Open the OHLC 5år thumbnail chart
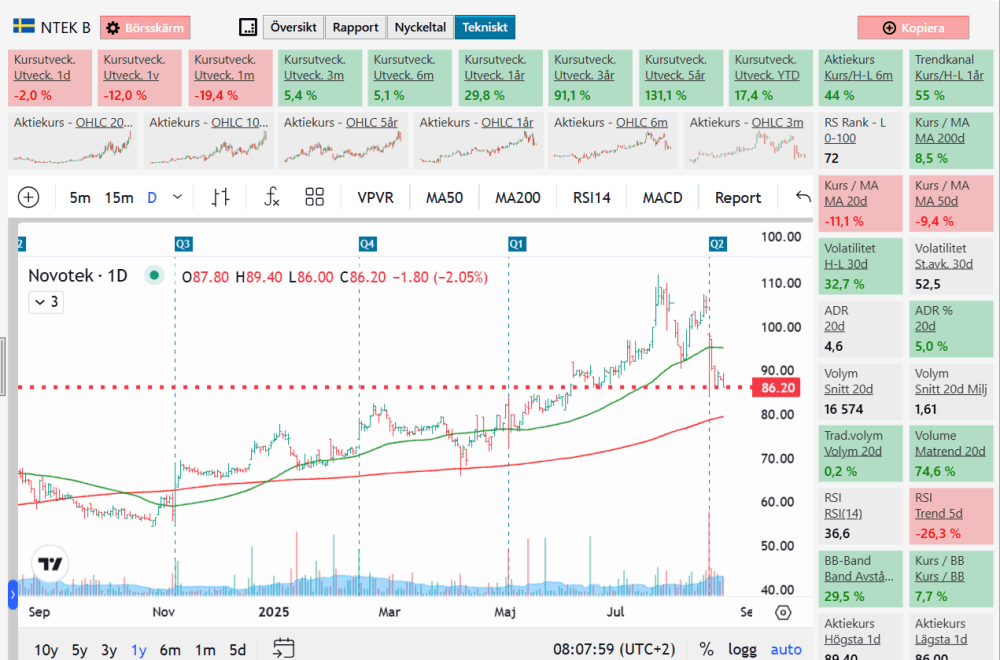1000x660 pixels. (x=344, y=141)
